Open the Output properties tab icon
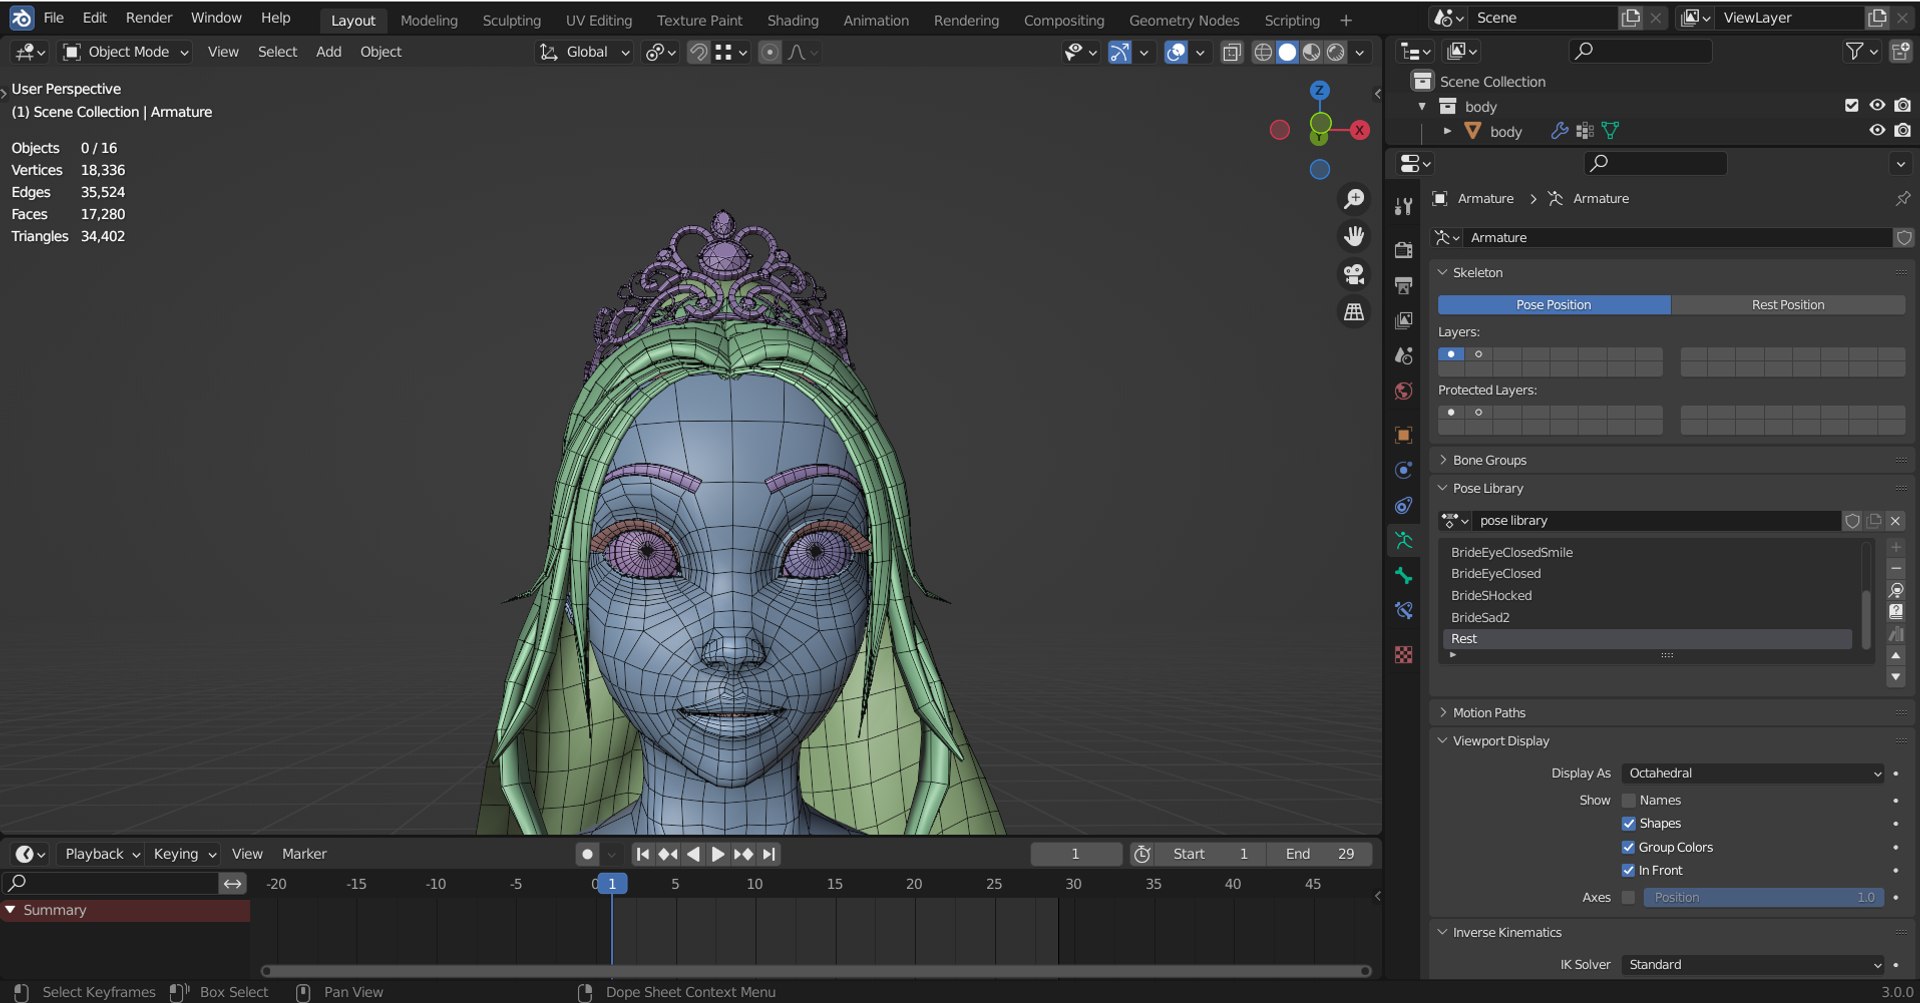Image resolution: width=1920 pixels, height=1003 pixels. click(x=1404, y=285)
